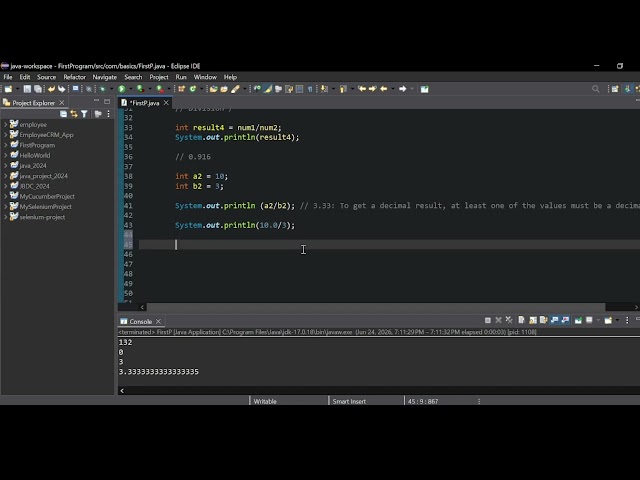The height and width of the screenshot is (480, 640).
Task: Click the Save All icon
Action: pyautogui.click(x=38, y=89)
